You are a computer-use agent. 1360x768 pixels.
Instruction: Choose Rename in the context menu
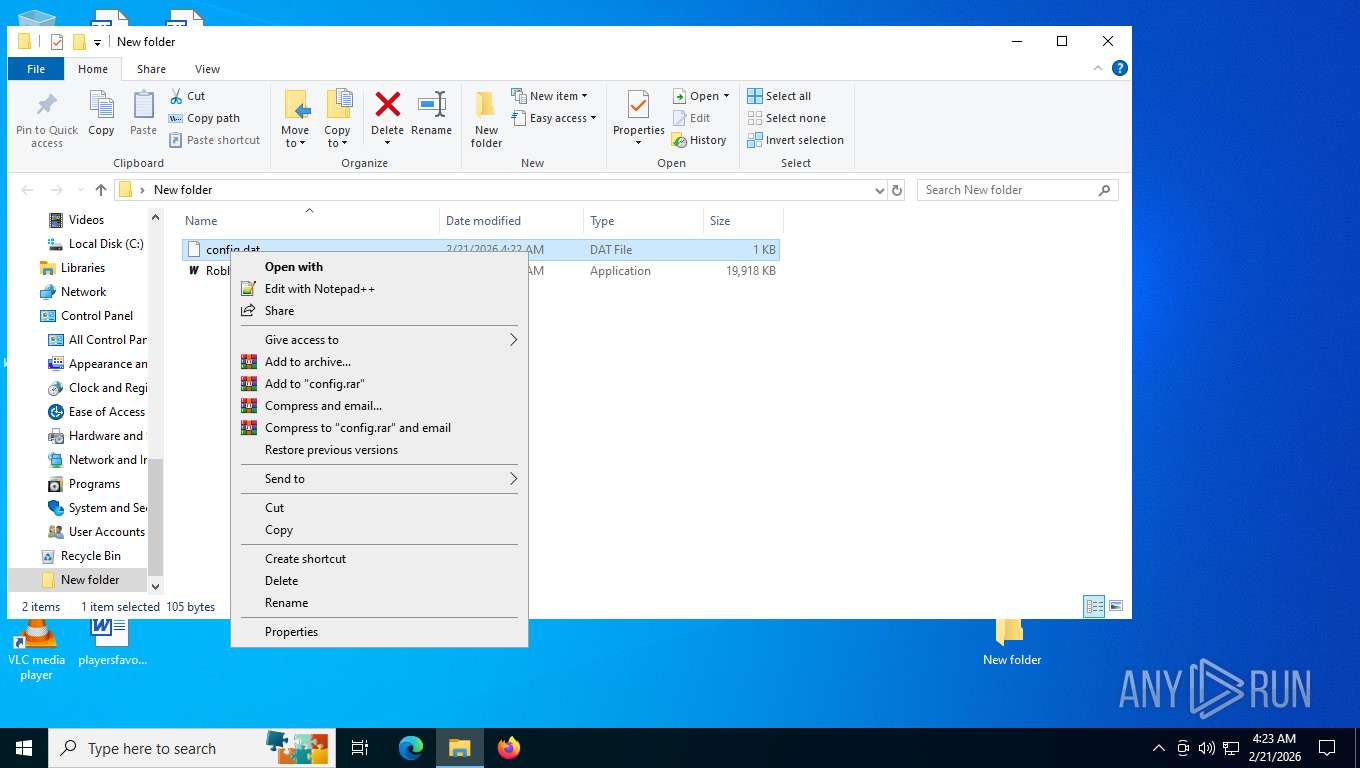[379, 603]
